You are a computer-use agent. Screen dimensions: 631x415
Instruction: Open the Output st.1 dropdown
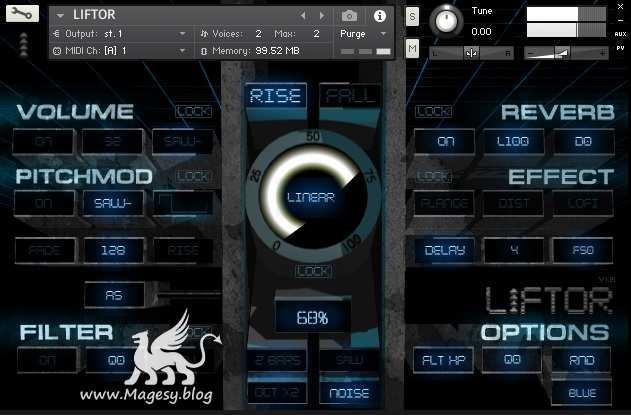tap(119, 33)
